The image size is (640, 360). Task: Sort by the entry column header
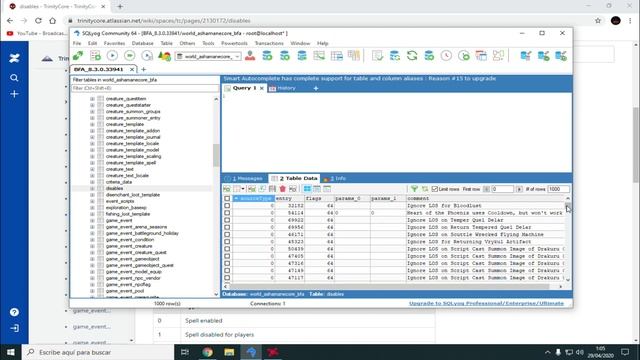point(289,198)
